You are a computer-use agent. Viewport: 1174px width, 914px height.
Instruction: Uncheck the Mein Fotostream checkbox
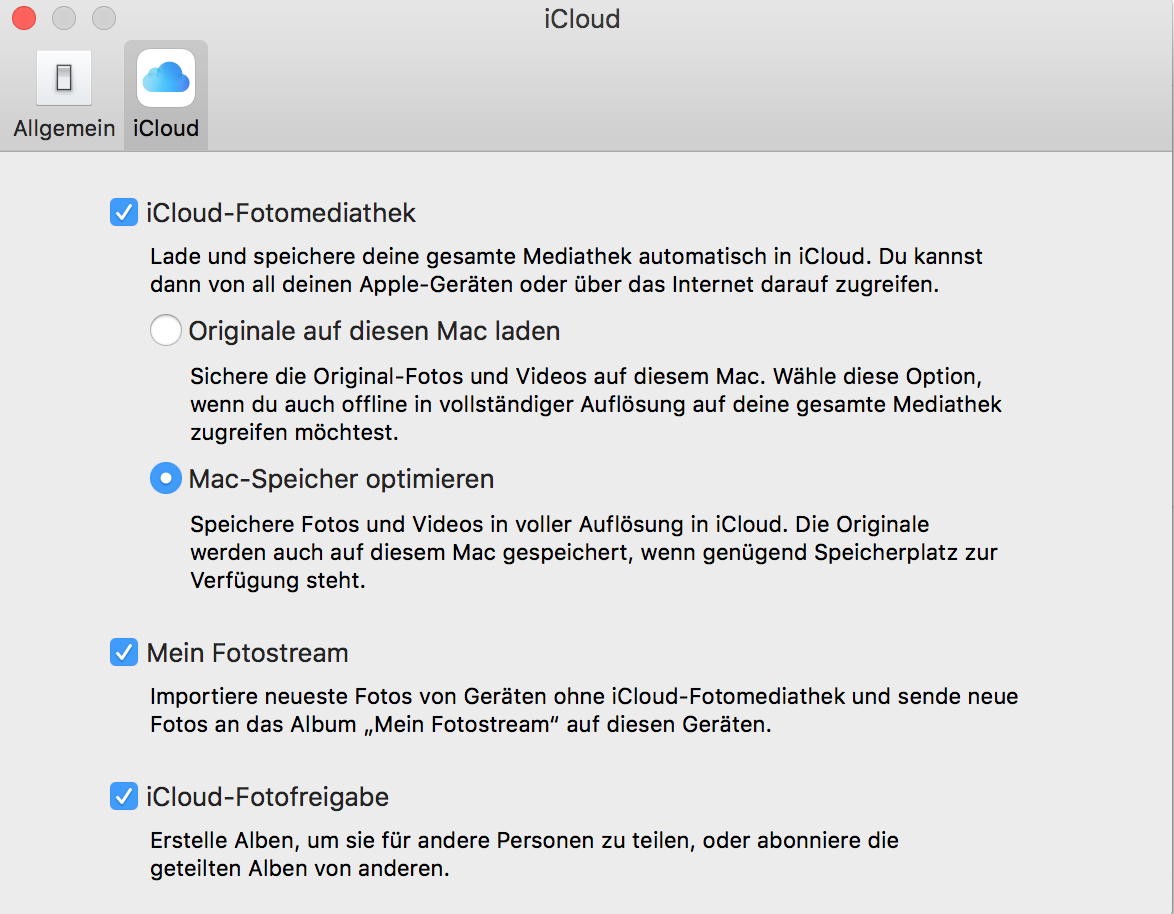(123, 653)
